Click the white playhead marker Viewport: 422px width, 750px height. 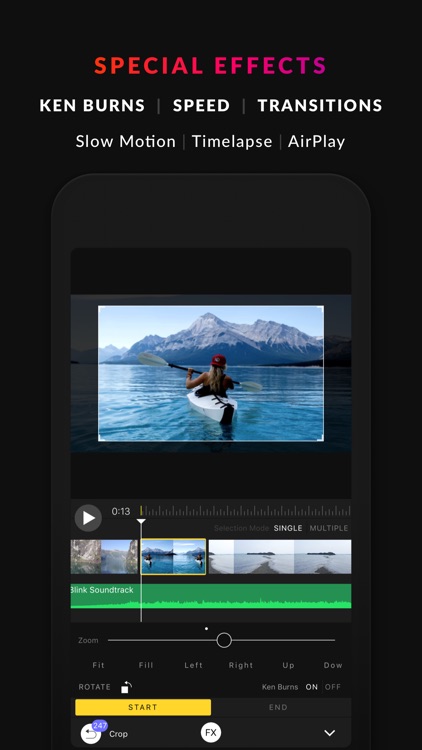[x=141, y=521]
